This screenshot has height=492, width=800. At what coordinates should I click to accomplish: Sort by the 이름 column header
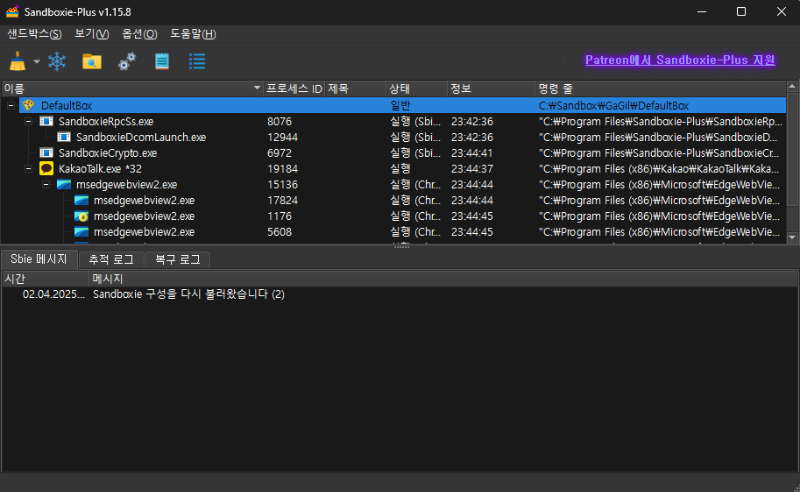pyautogui.click(x=132, y=89)
